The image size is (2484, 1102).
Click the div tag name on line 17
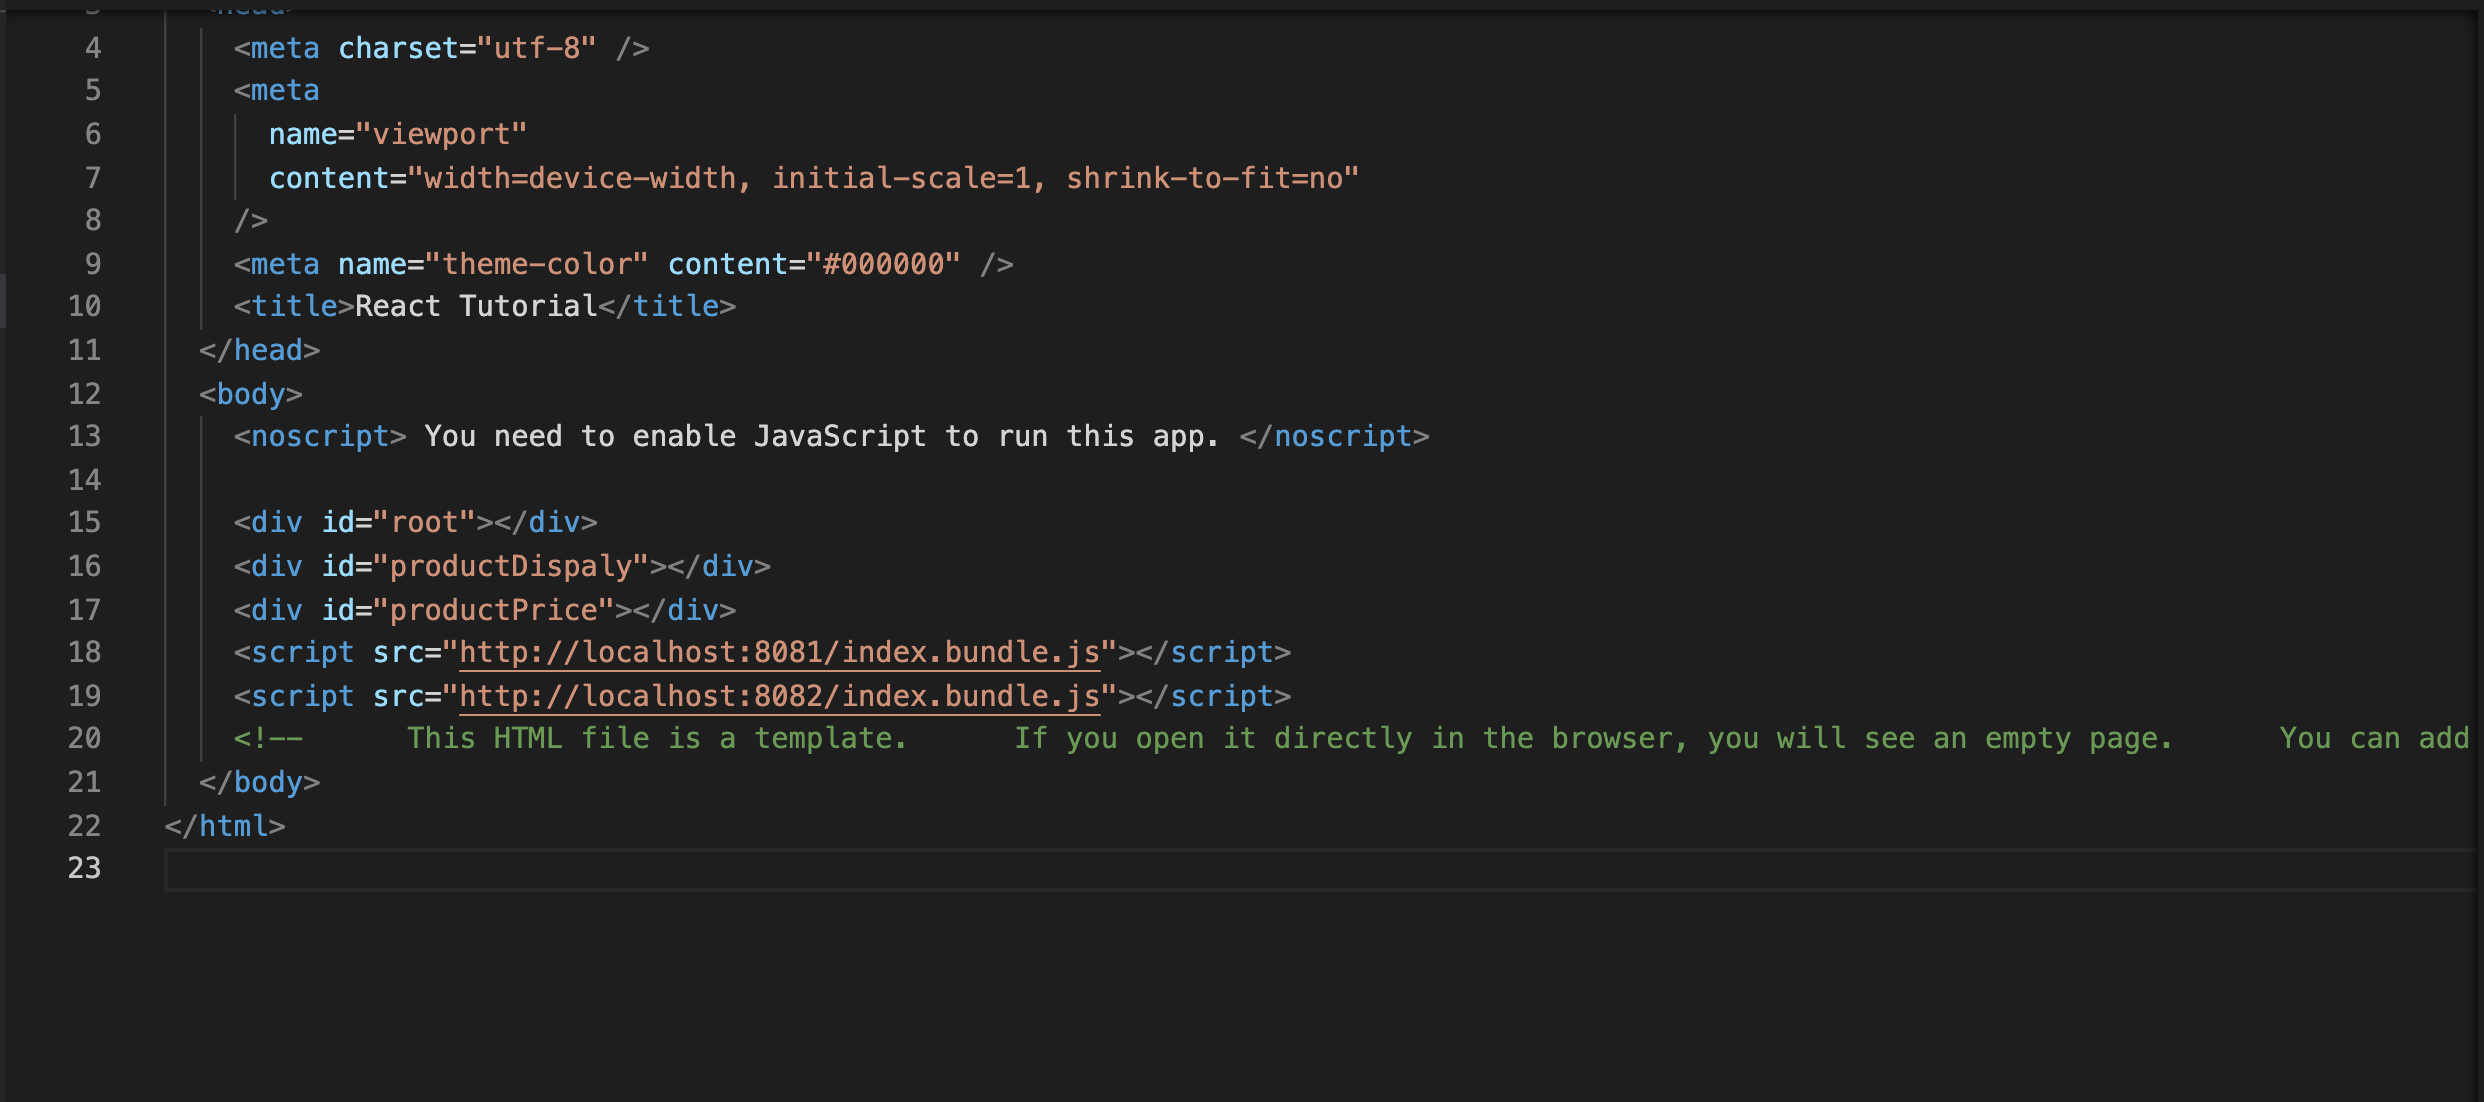[x=277, y=610]
